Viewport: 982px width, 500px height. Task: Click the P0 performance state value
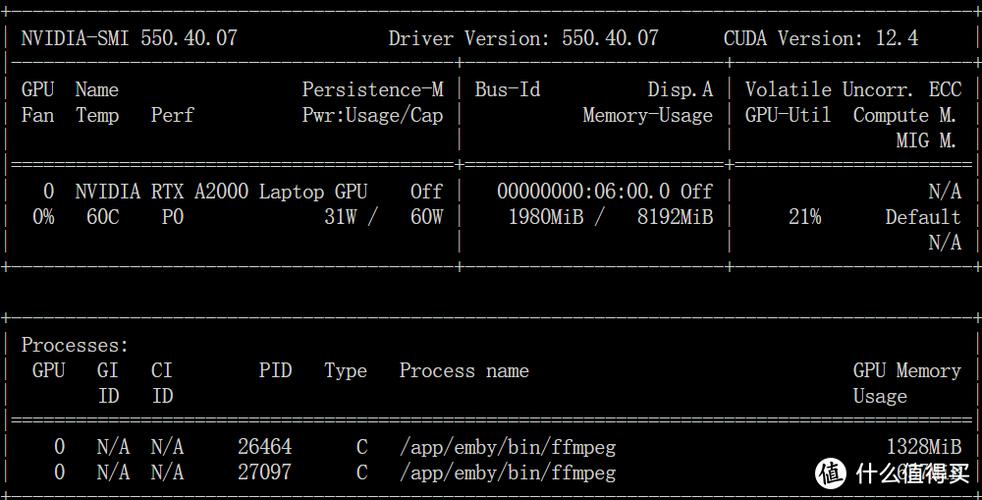(x=172, y=217)
